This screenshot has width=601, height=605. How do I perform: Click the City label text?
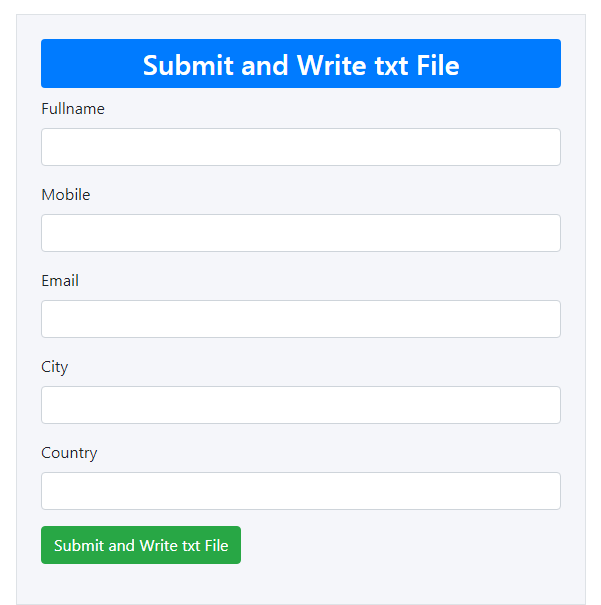(54, 367)
